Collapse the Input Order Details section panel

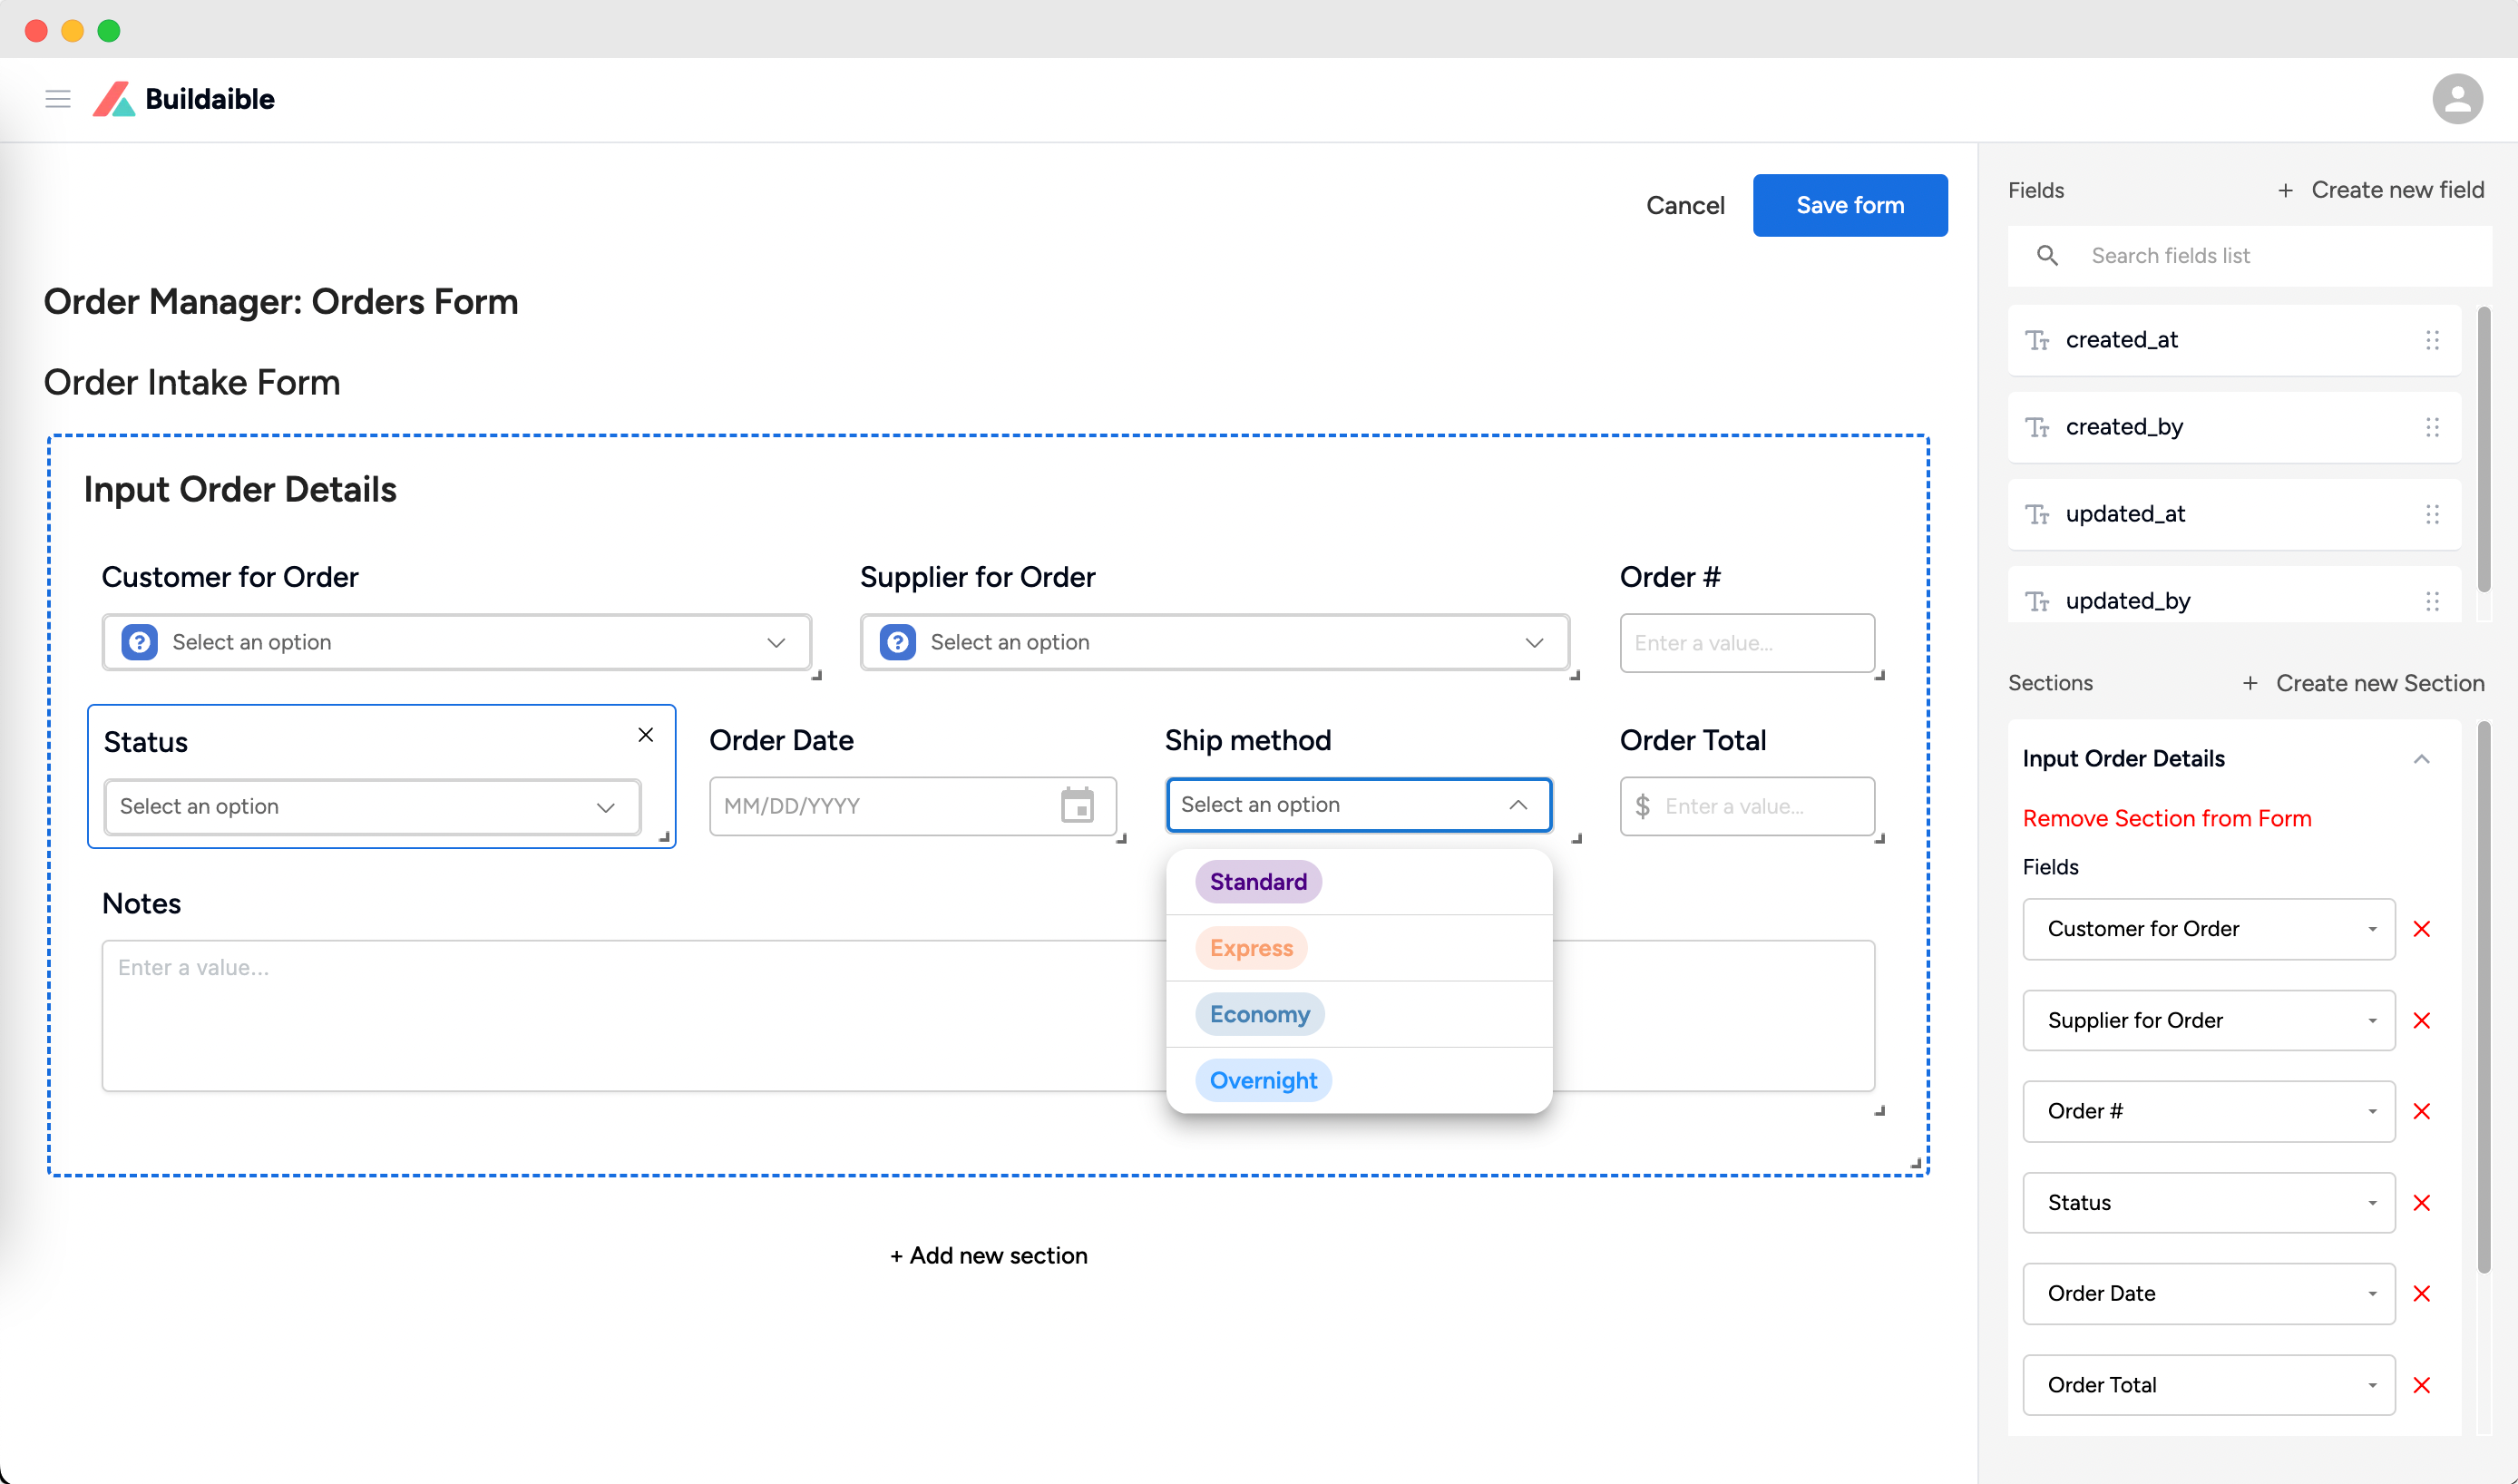pos(2421,759)
